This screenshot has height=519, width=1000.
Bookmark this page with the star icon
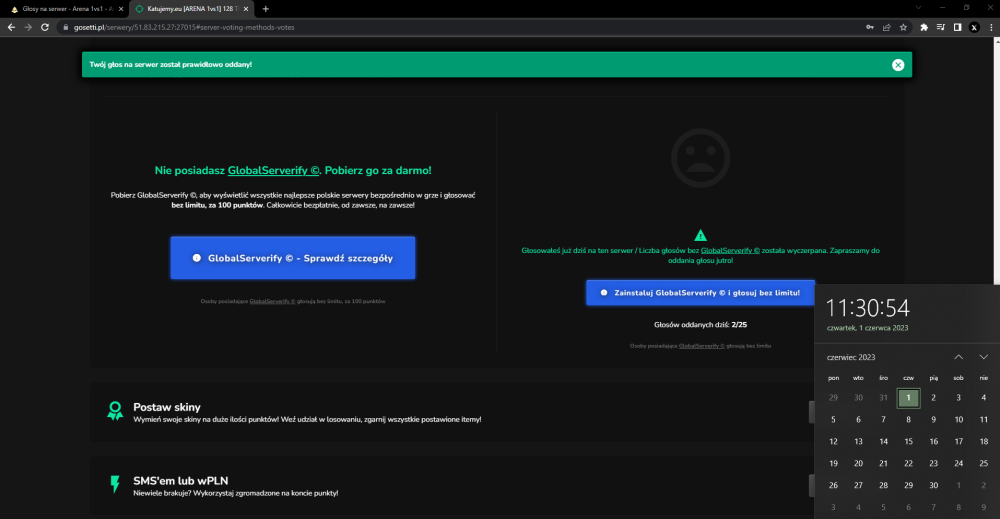903,27
